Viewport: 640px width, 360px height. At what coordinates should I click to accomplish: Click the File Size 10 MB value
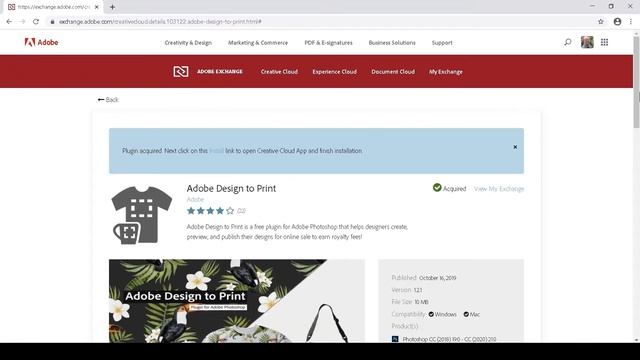[x=421, y=302]
